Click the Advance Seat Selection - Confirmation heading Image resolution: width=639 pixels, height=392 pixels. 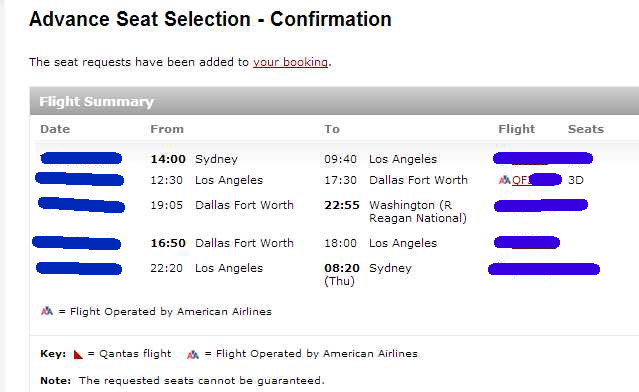pyautogui.click(x=210, y=19)
